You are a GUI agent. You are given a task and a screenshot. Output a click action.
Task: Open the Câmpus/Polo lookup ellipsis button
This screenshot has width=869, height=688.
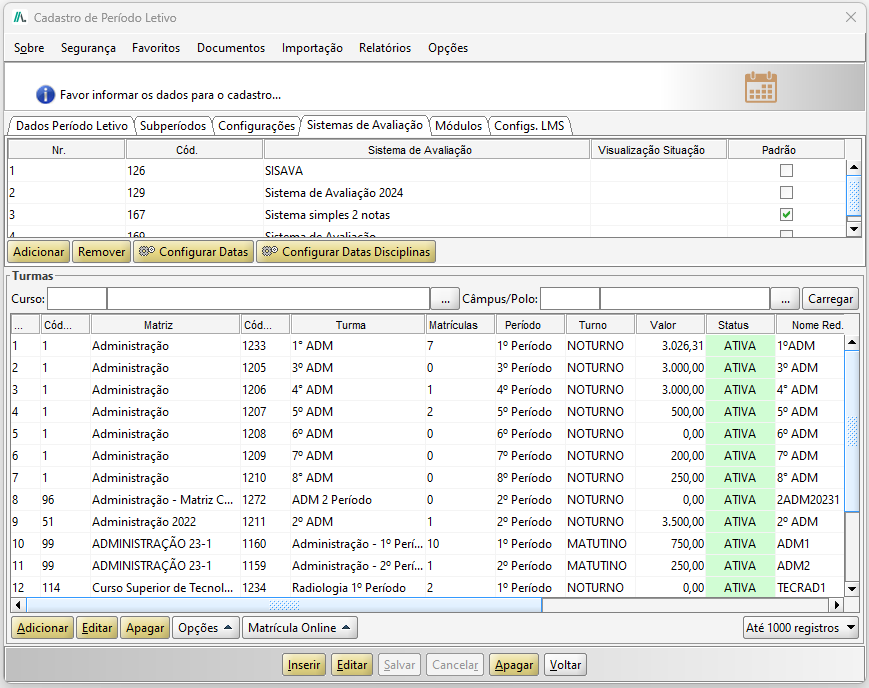click(785, 299)
